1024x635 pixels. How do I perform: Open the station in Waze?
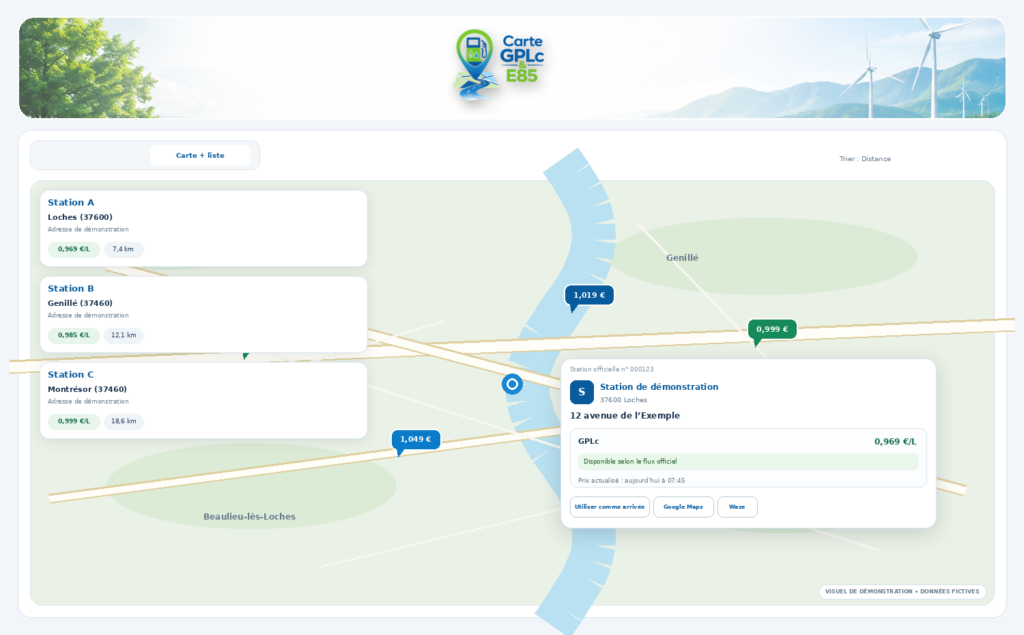point(737,507)
